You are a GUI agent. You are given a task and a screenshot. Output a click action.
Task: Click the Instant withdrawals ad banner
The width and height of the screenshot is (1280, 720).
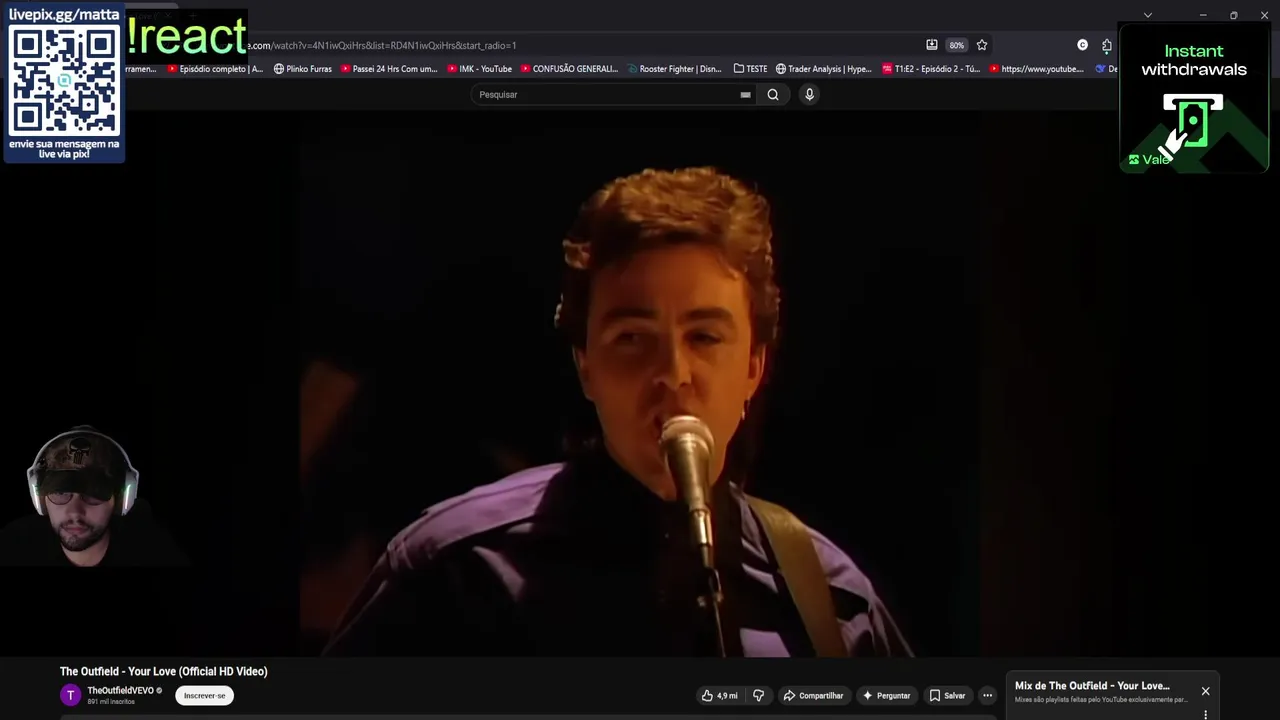pyautogui.click(x=1194, y=98)
